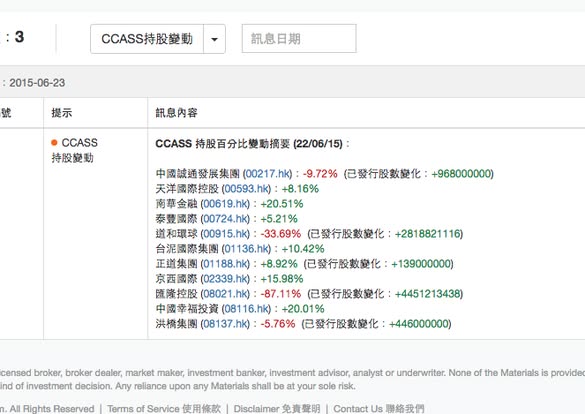Select the date text 2015-06-23
The image size is (585, 414).
pos(37,83)
